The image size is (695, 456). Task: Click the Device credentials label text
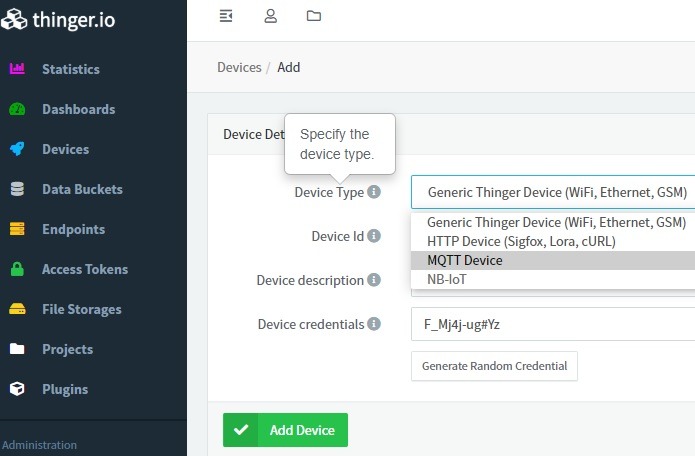click(x=311, y=324)
